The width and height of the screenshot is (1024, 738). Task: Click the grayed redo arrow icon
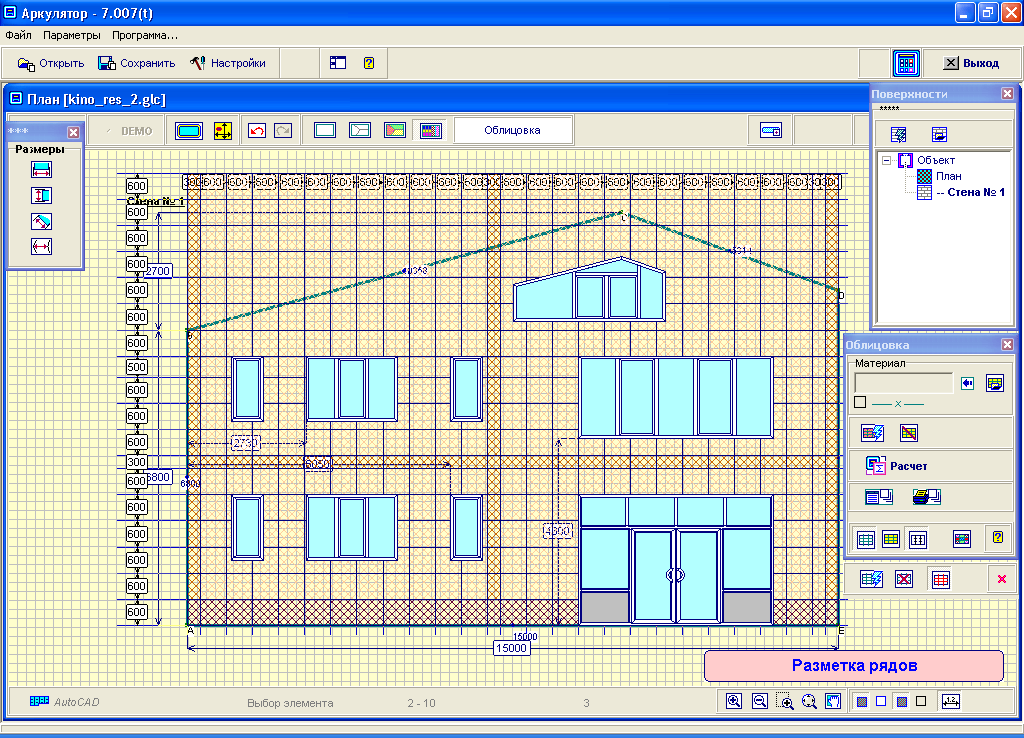pyautogui.click(x=283, y=131)
